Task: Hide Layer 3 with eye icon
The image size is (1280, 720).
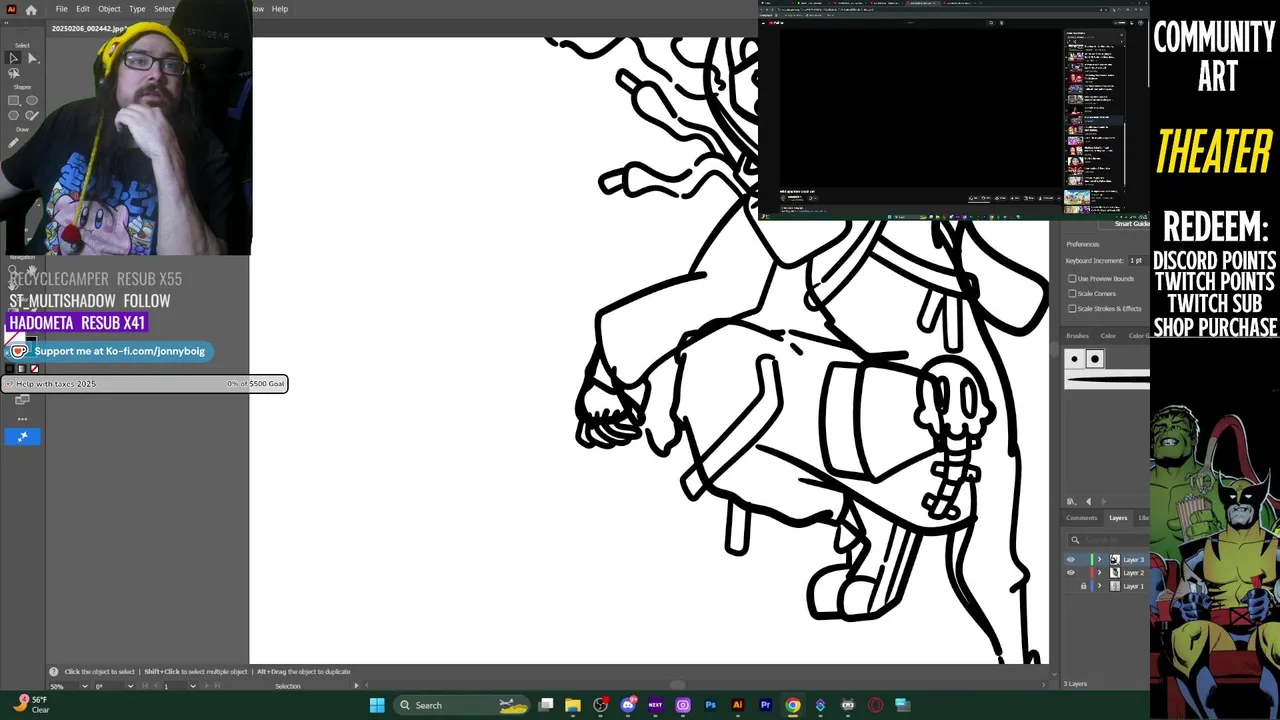Action: [x=1071, y=560]
